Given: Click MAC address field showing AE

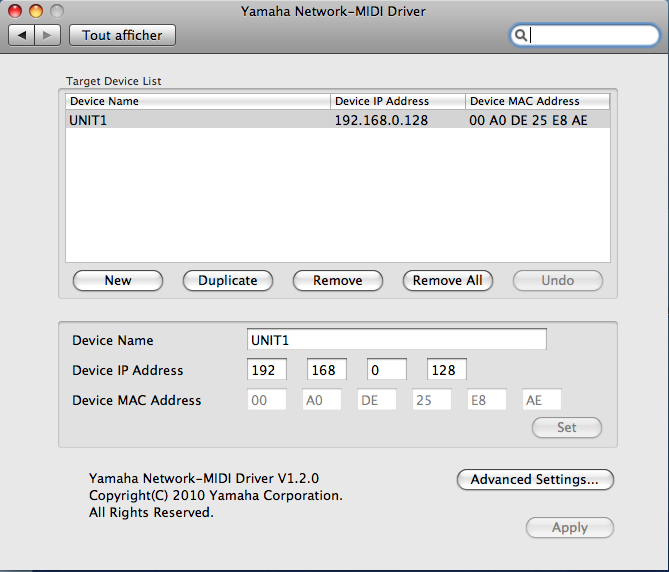Looking at the screenshot, I should click(542, 400).
